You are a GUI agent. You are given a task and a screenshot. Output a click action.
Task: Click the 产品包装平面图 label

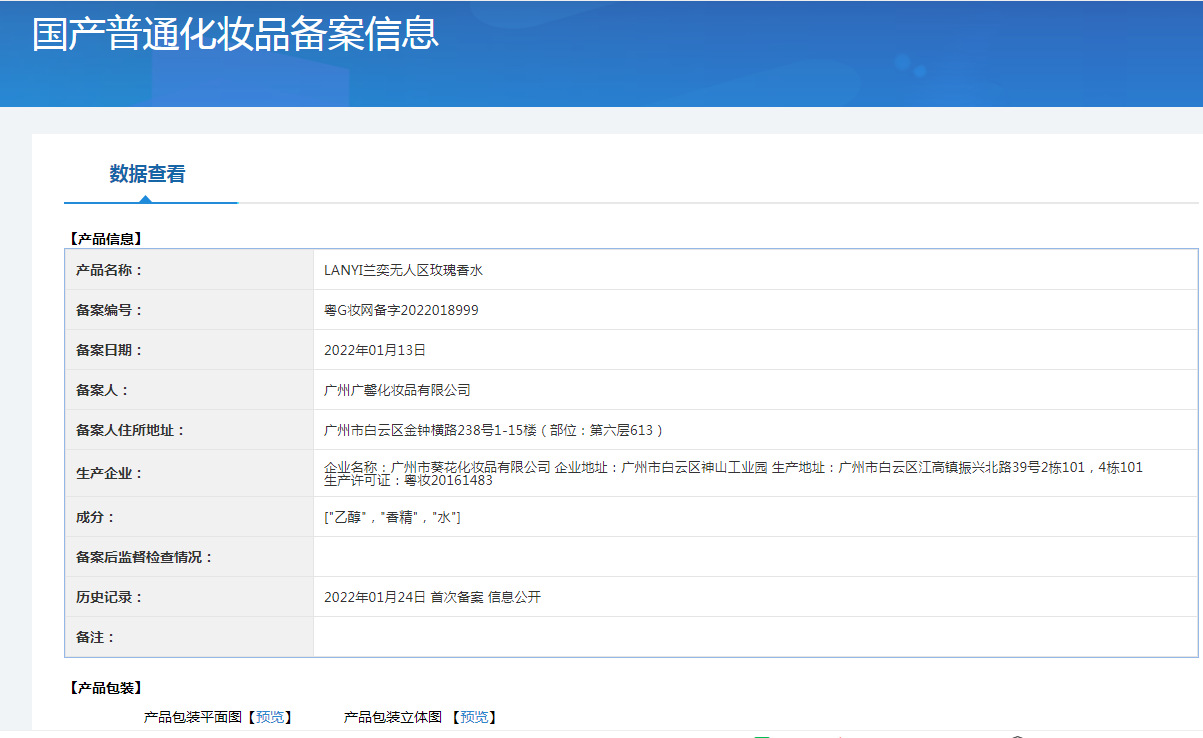click(193, 717)
